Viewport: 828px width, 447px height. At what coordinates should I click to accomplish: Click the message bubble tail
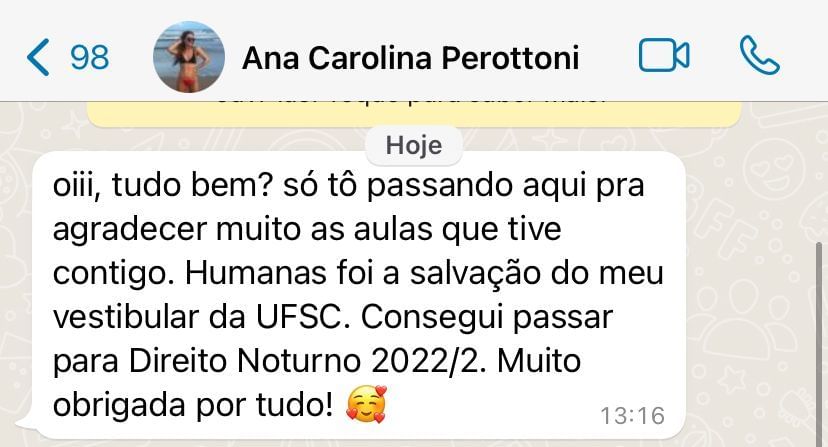(x=25, y=423)
